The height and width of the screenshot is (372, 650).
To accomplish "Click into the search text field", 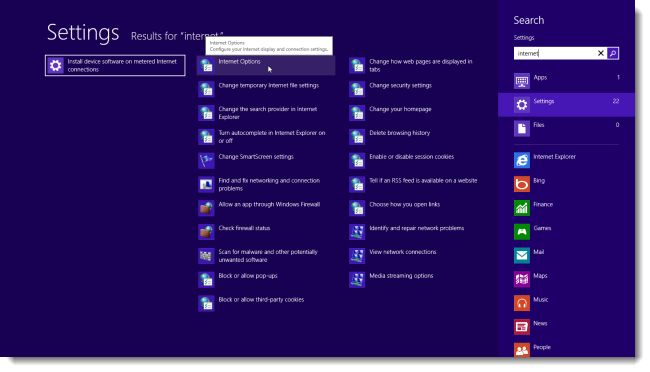I will pos(555,53).
